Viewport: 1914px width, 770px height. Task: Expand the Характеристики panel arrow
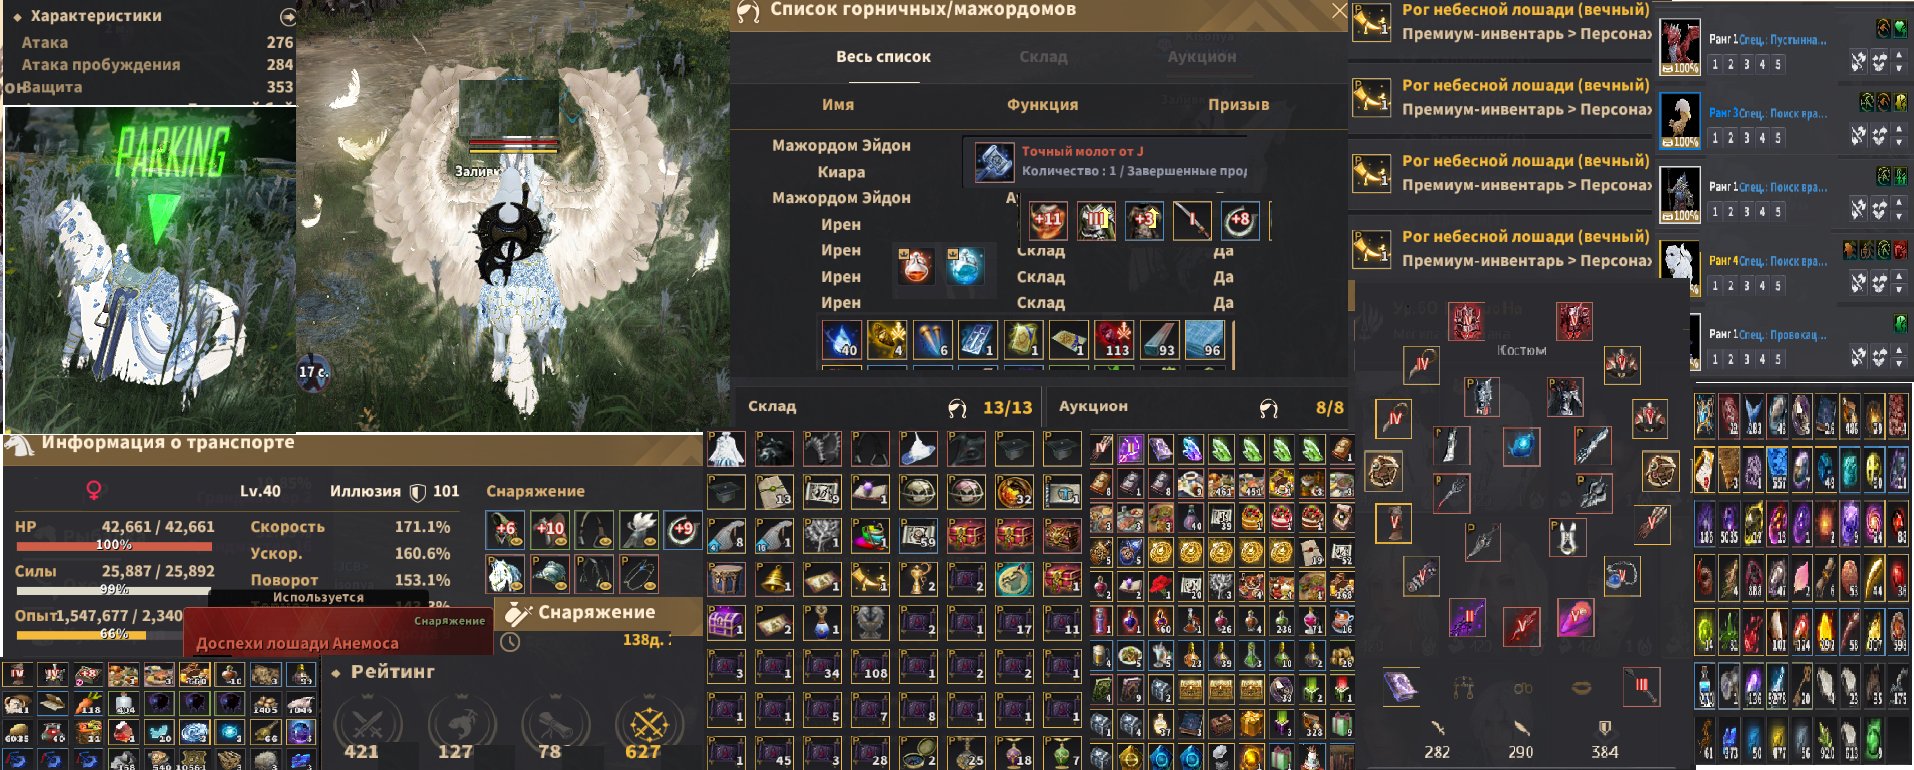287,17
